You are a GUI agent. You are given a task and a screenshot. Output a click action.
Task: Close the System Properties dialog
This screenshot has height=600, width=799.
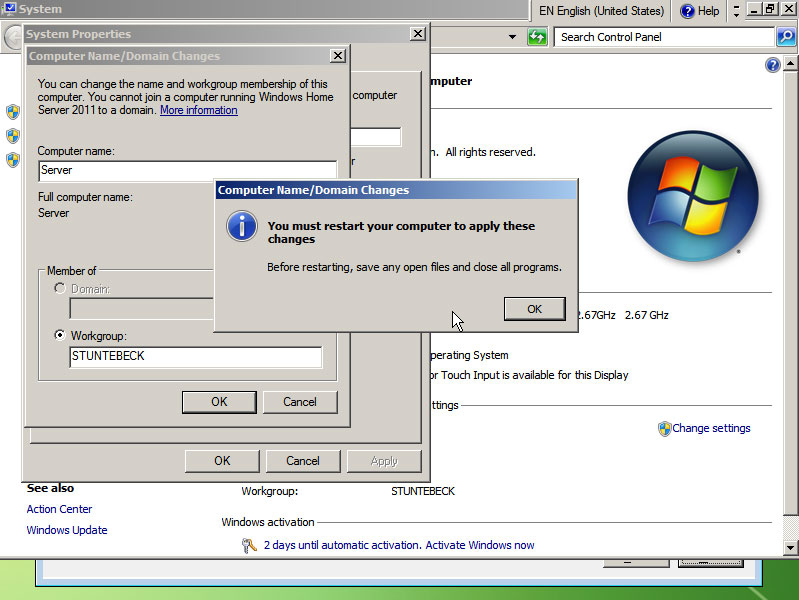point(418,34)
